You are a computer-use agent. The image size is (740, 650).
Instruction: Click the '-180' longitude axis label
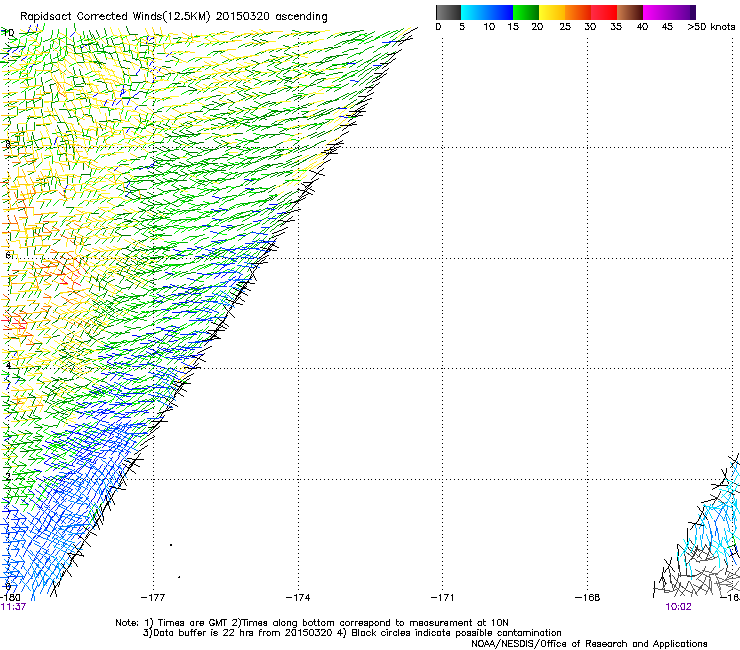point(10,598)
